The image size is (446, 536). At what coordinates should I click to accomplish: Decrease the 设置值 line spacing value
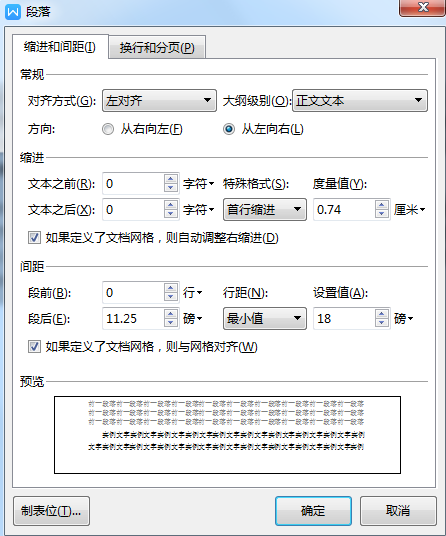click(x=381, y=323)
